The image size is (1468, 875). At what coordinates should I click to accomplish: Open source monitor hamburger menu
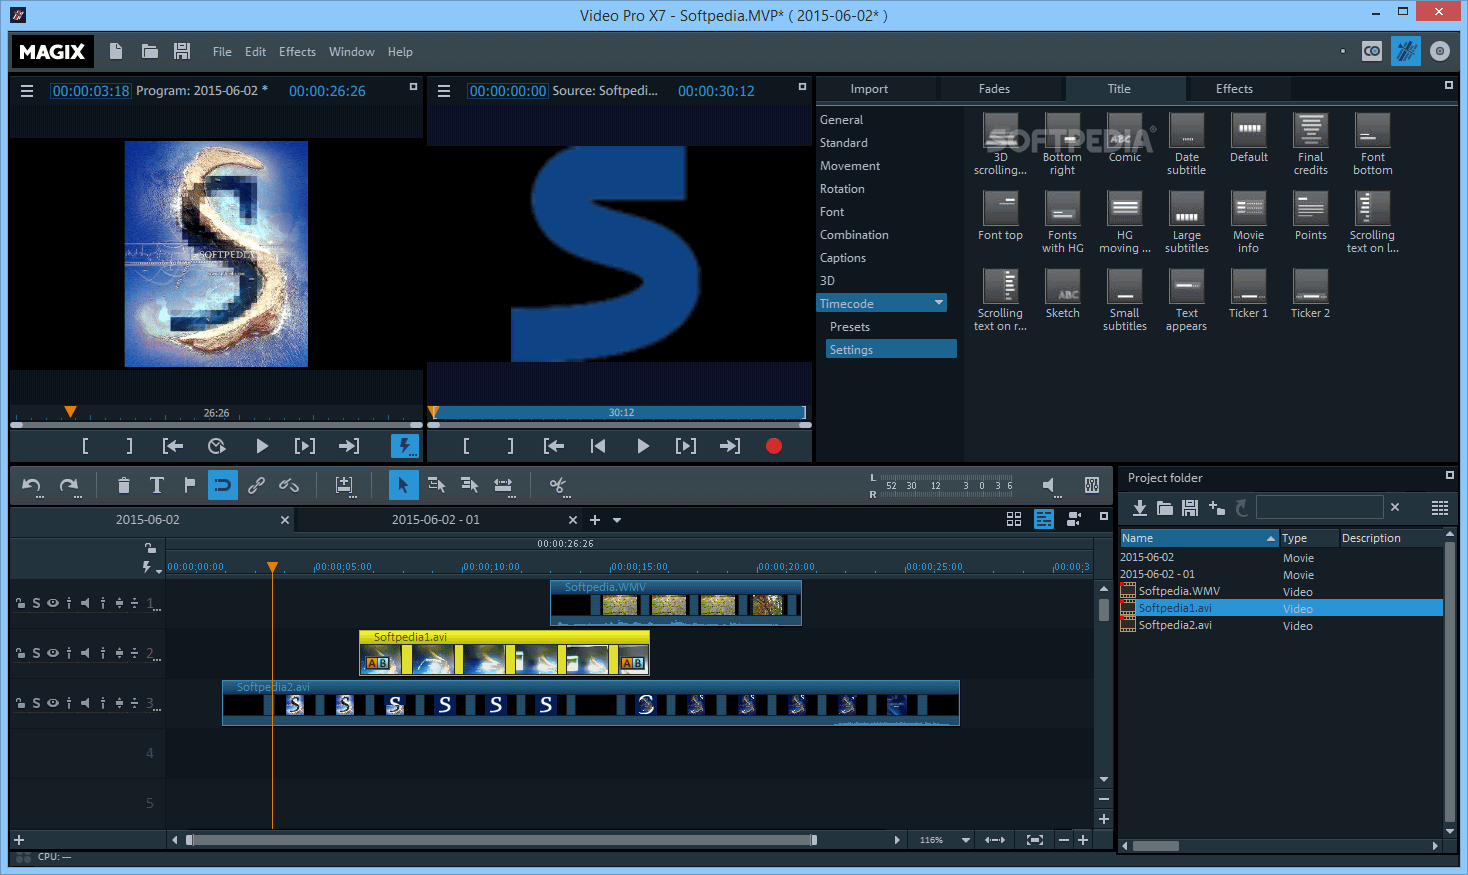click(444, 91)
